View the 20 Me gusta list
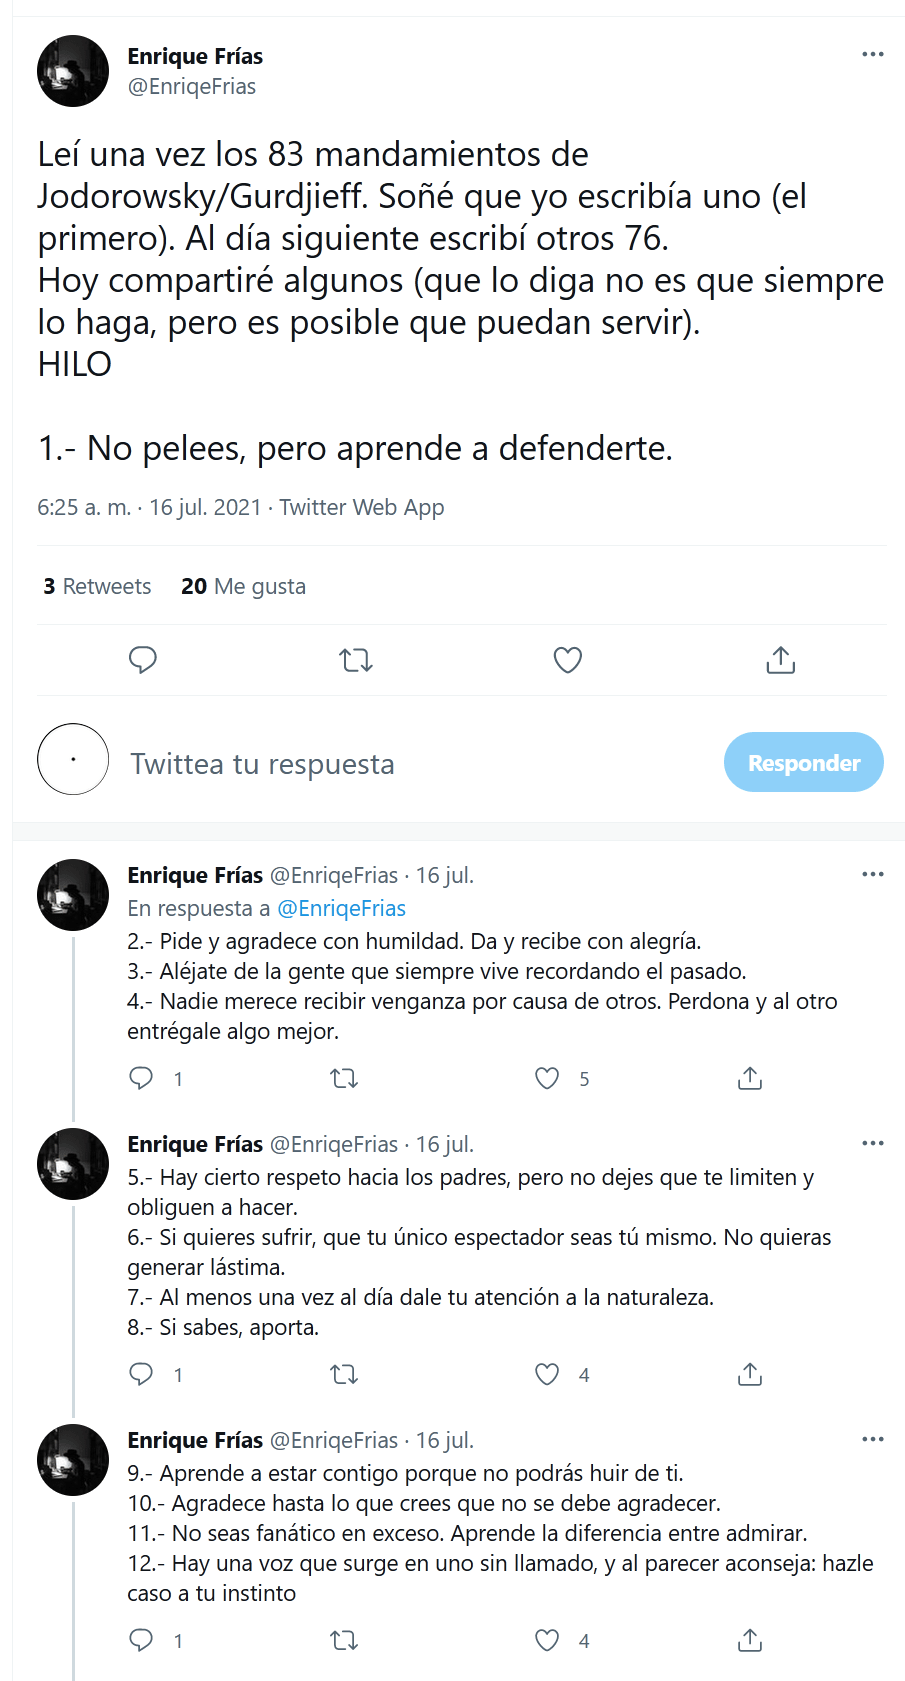Screen dimensions: 905x1681 click(243, 586)
